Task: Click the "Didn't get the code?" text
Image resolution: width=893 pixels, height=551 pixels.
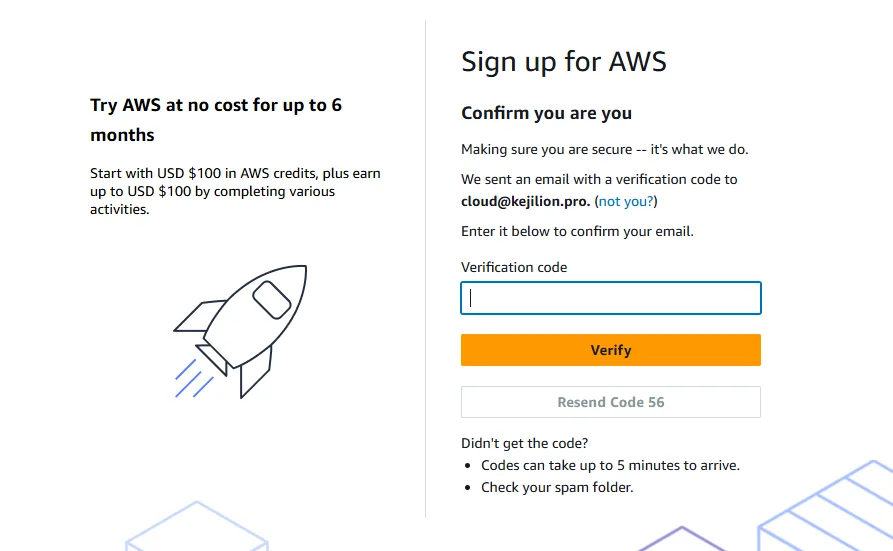Action: point(525,443)
